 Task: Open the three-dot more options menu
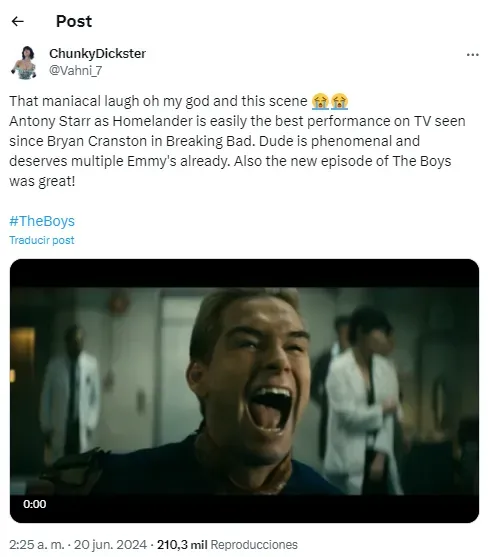point(472,55)
